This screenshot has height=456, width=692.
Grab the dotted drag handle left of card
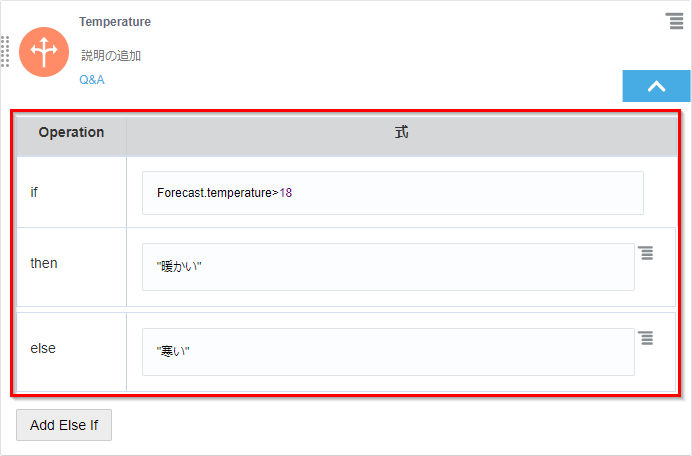click(x=5, y=51)
